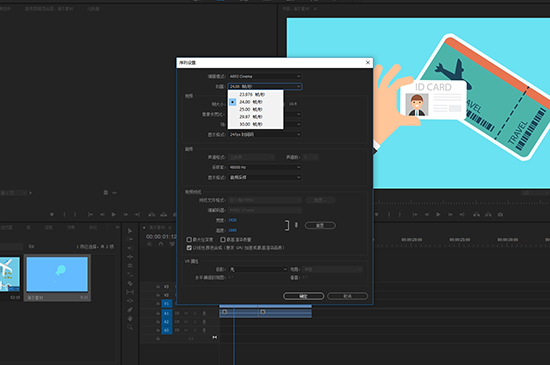Select the Slip tool
550x365 pixels.
(130, 292)
